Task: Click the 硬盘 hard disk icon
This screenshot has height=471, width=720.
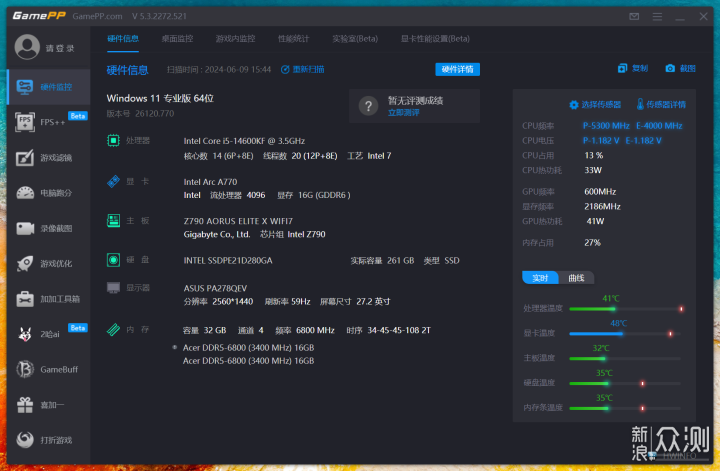Action: coord(113,260)
